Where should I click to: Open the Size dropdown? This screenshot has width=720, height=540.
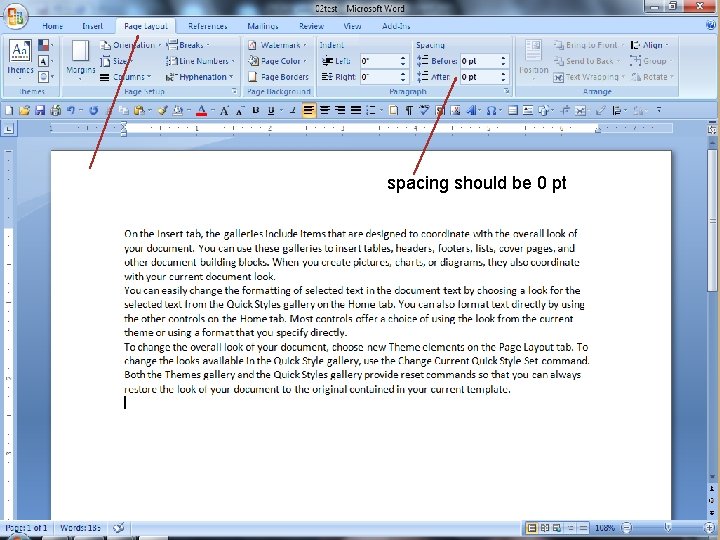tap(116, 61)
